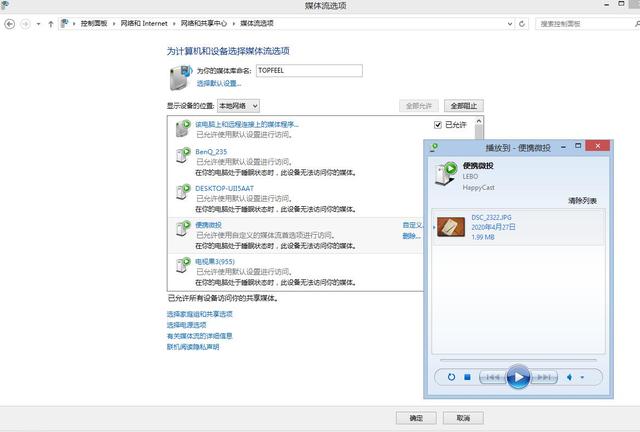Click the 便携微投 device icon in the list
Screen dimensions: 640x432
(183, 228)
